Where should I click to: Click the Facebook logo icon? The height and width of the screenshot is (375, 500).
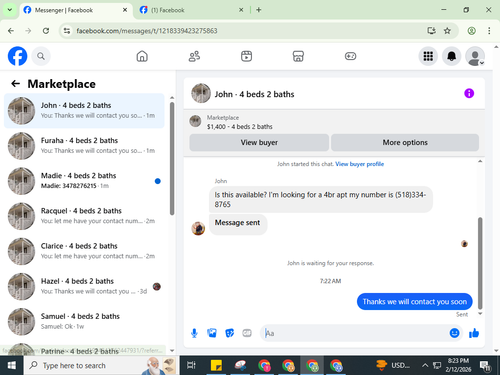pos(17,56)
